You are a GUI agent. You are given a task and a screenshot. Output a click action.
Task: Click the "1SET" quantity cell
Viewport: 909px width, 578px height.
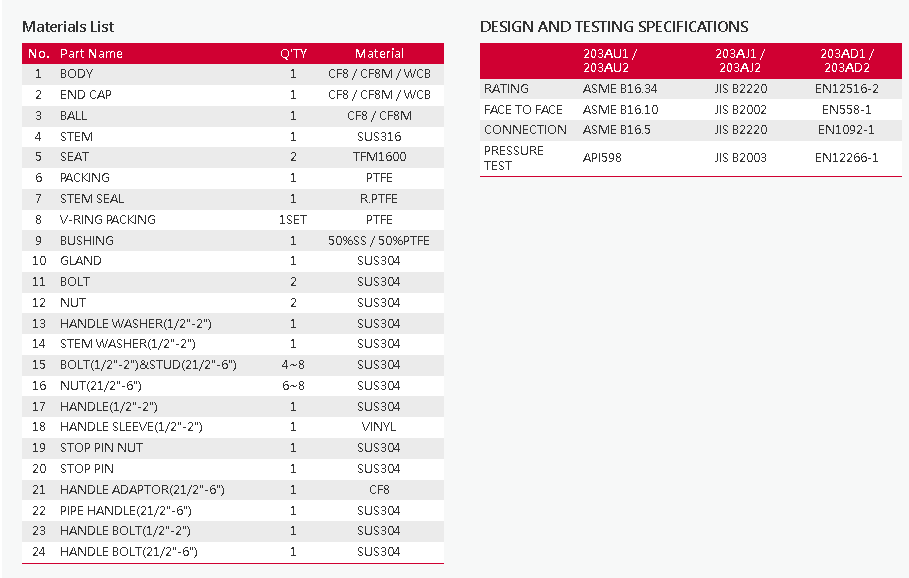[x=293, y=220]
